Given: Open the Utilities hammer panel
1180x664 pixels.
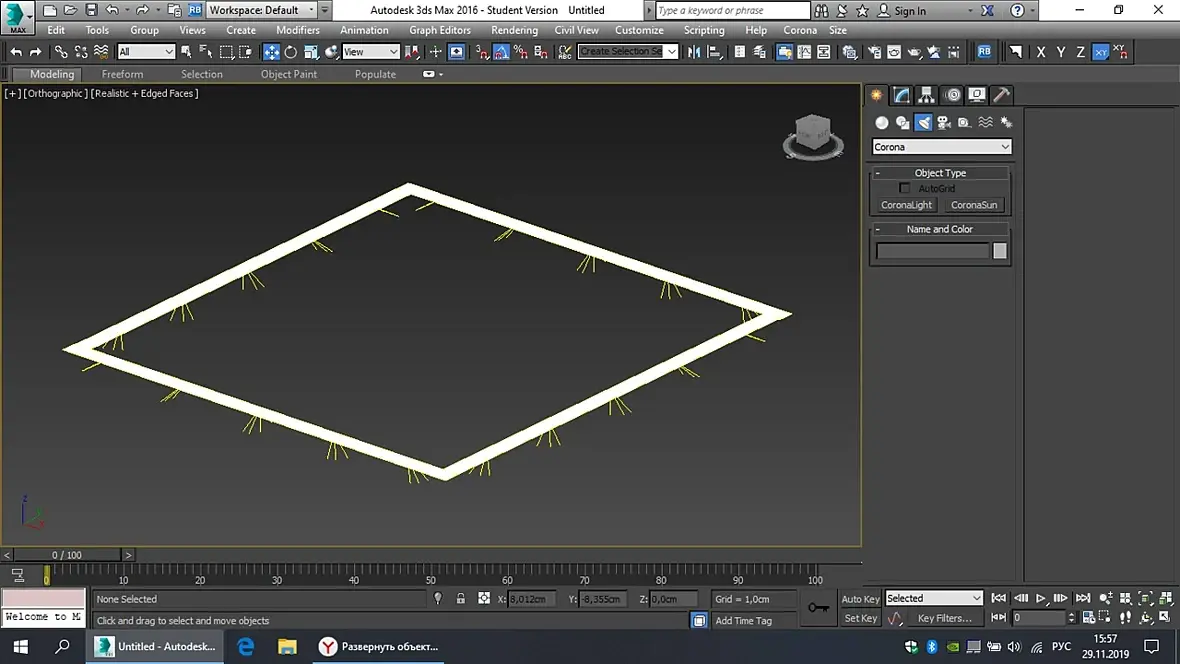Looking at the screenshot, I should (1001, 95).
